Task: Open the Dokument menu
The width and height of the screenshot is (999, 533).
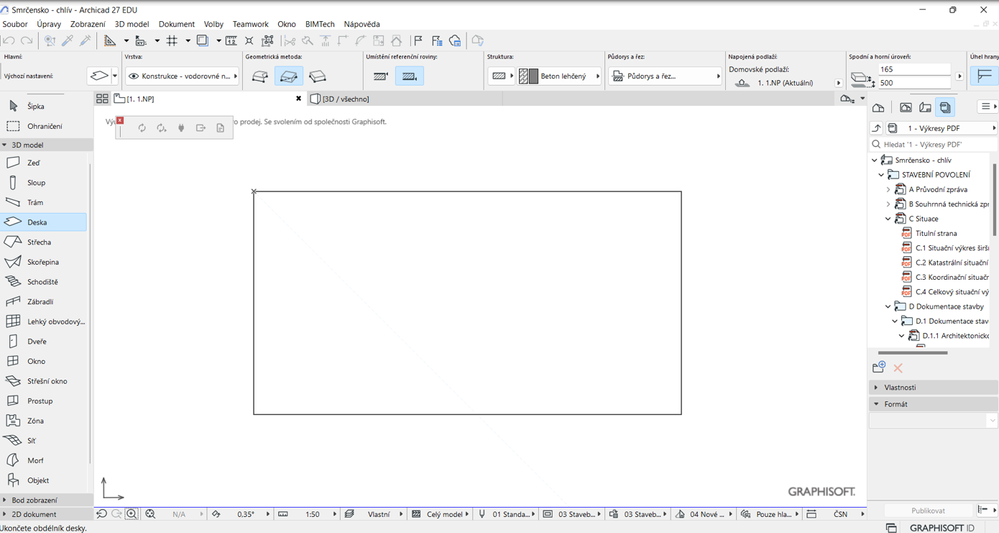Action: click(177, 23)
